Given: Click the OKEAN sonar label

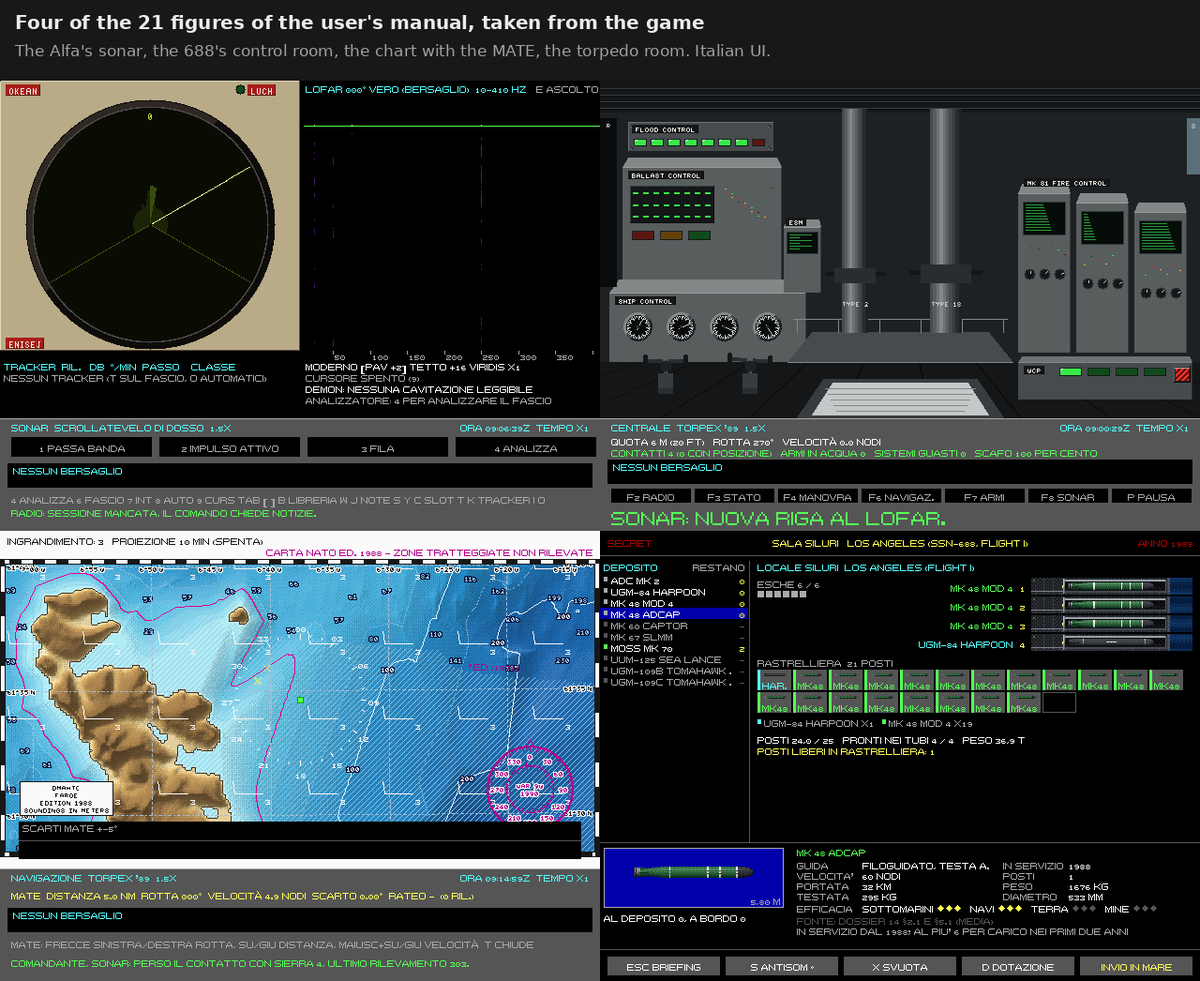Looking at the screenshot, I should (22, 91).
